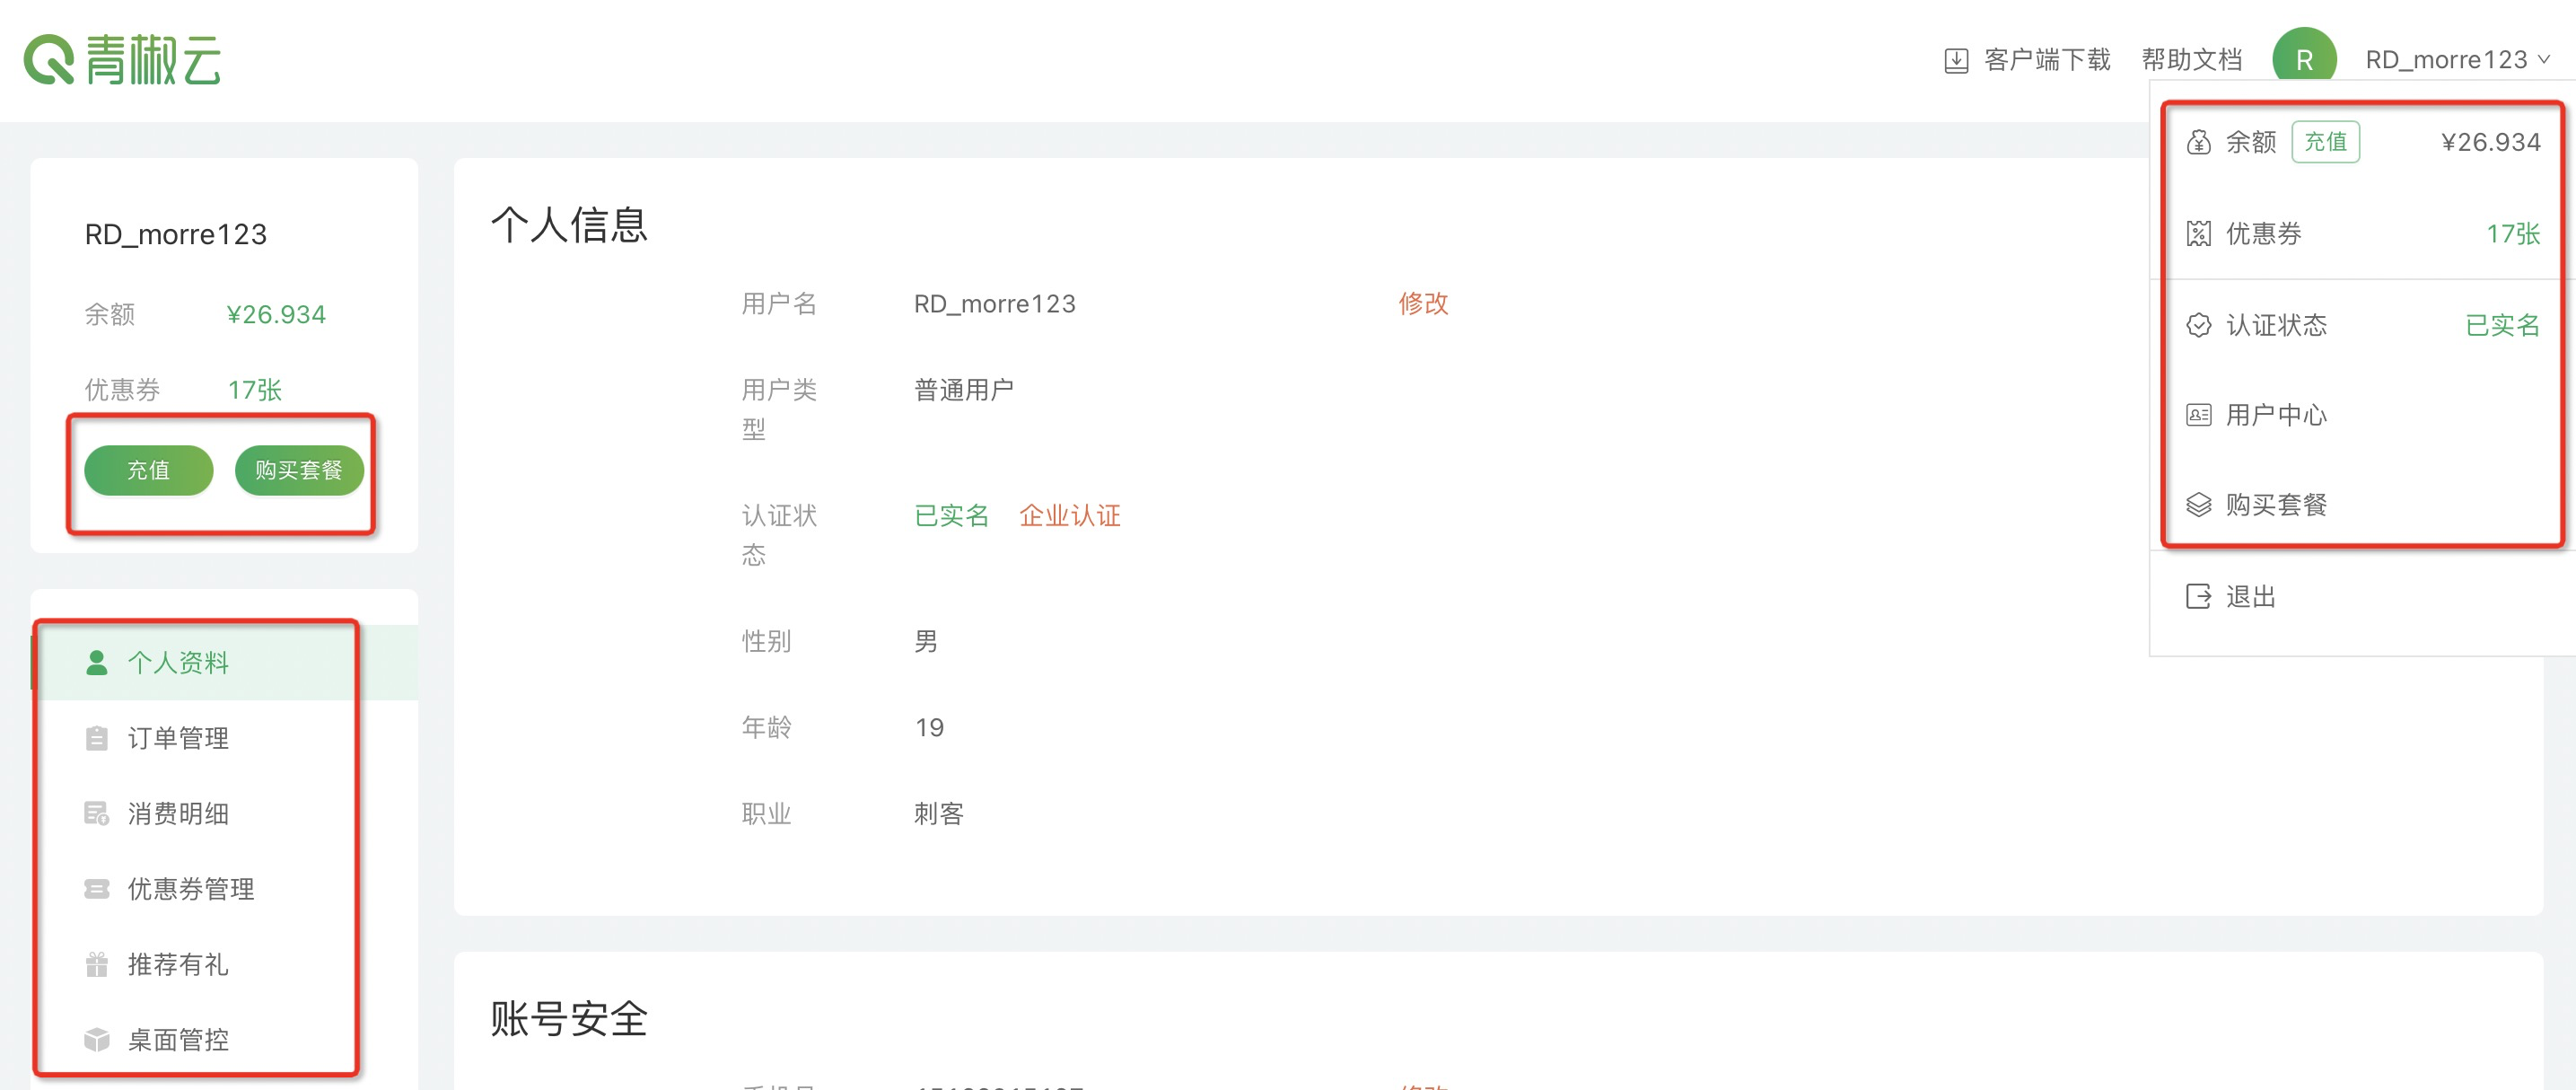Click the 用户中心 ID card icon
The height and width of the screenshot is (1090, 2576).
[x=2198, y=415]
